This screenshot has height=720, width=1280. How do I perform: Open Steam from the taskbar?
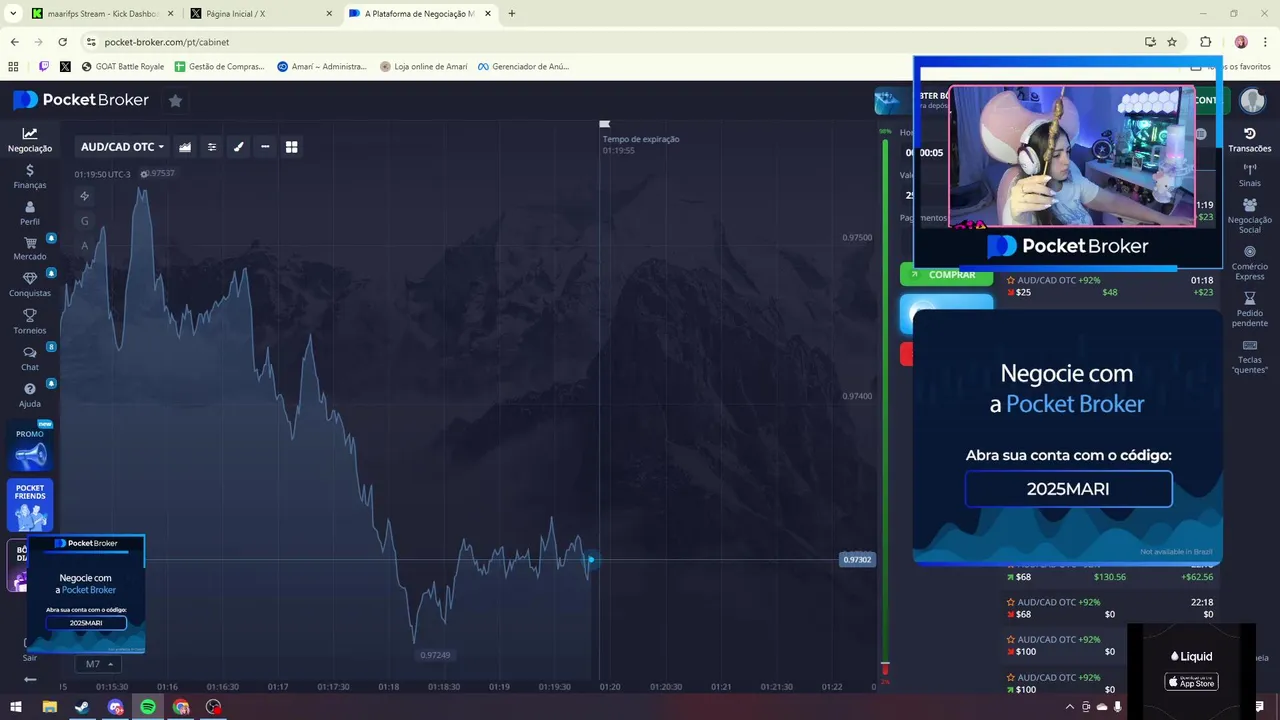tap(82, 707)
